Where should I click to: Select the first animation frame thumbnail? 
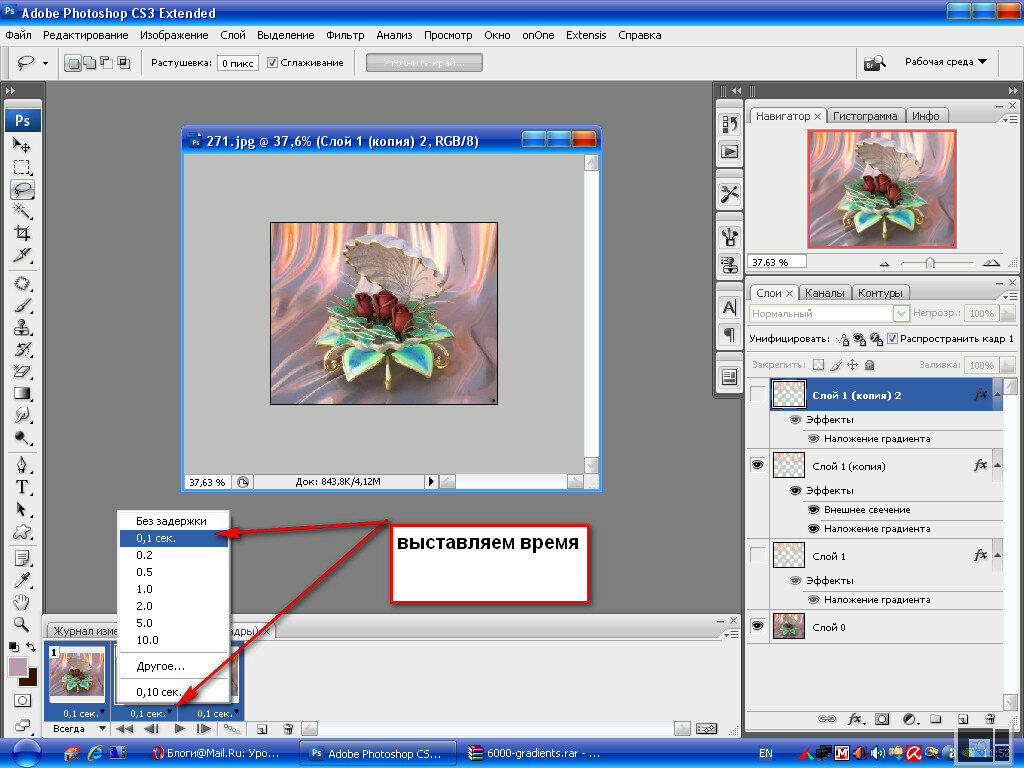[x=76, y=674]
